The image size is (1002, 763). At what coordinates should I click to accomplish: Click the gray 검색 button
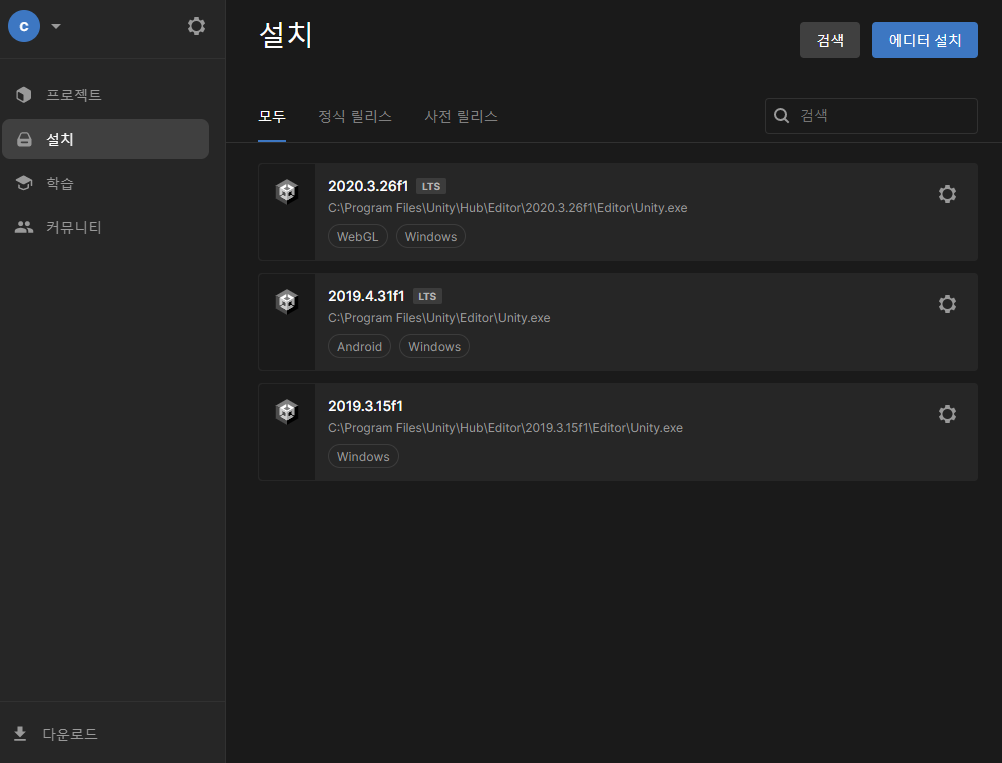click(829, 40)
